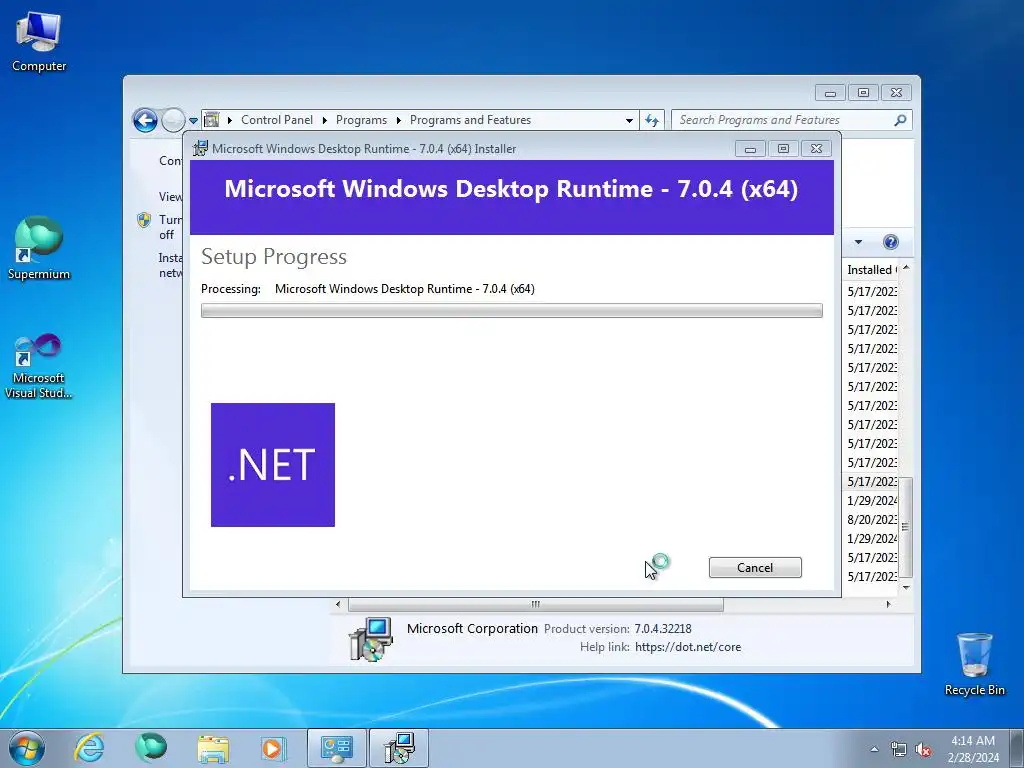Go back in Control Panel window
1024x768 pixels.
145,120
